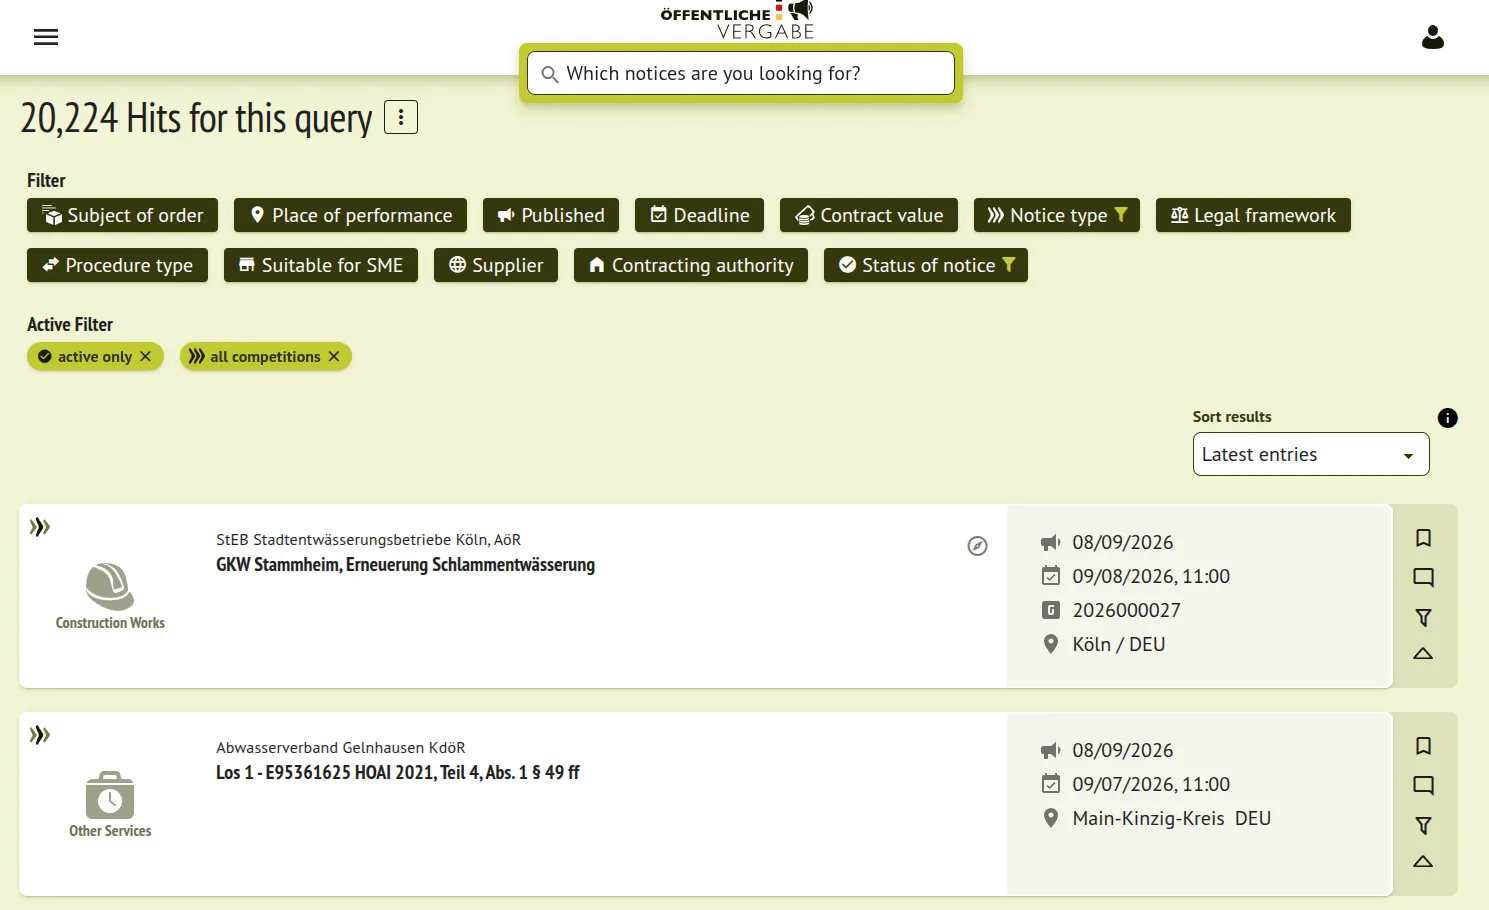
Task: Open the Status of notice filter
Action: pos(926,265)
